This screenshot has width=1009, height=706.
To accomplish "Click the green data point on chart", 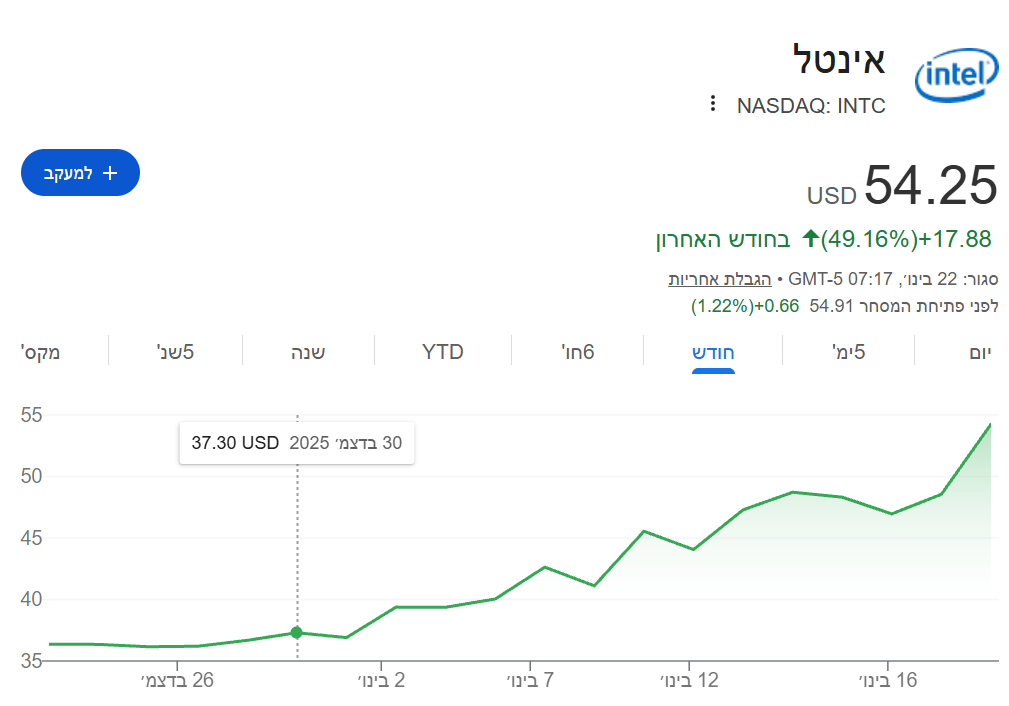I will pos(297,632).
